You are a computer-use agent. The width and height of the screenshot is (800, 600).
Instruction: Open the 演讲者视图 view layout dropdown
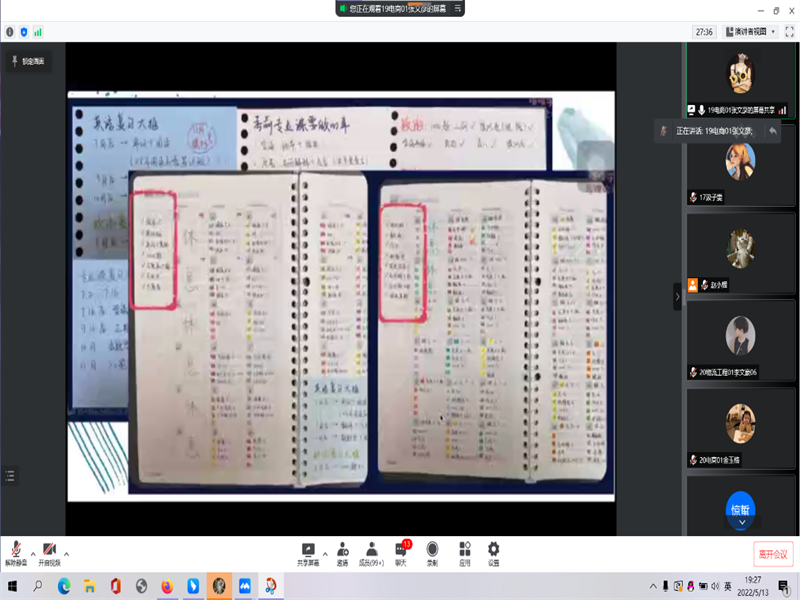tap(751, 32)
